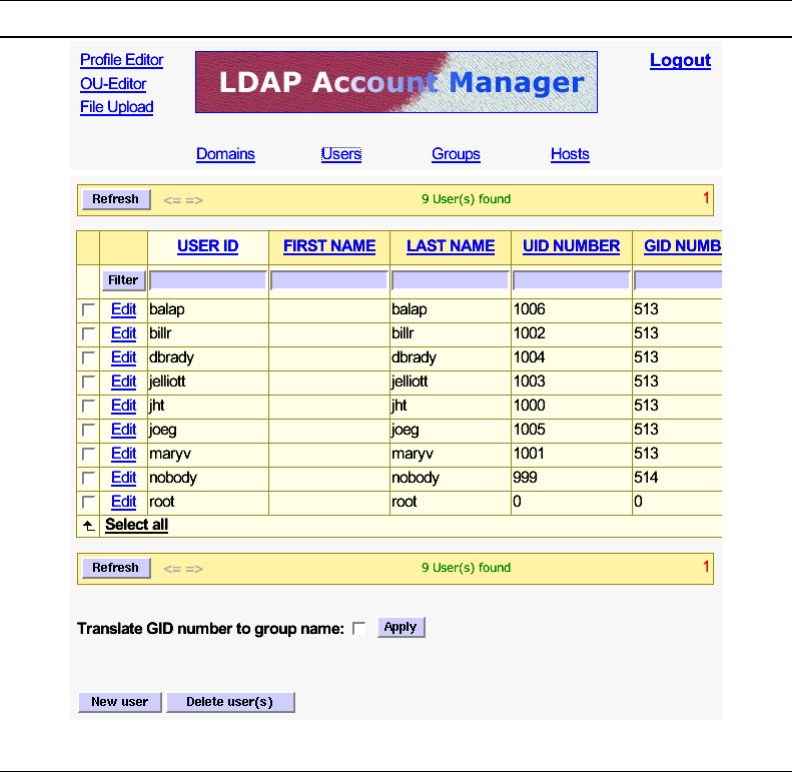
Task: Sort by the UID NUMBER column header
Action: point(571,246)
